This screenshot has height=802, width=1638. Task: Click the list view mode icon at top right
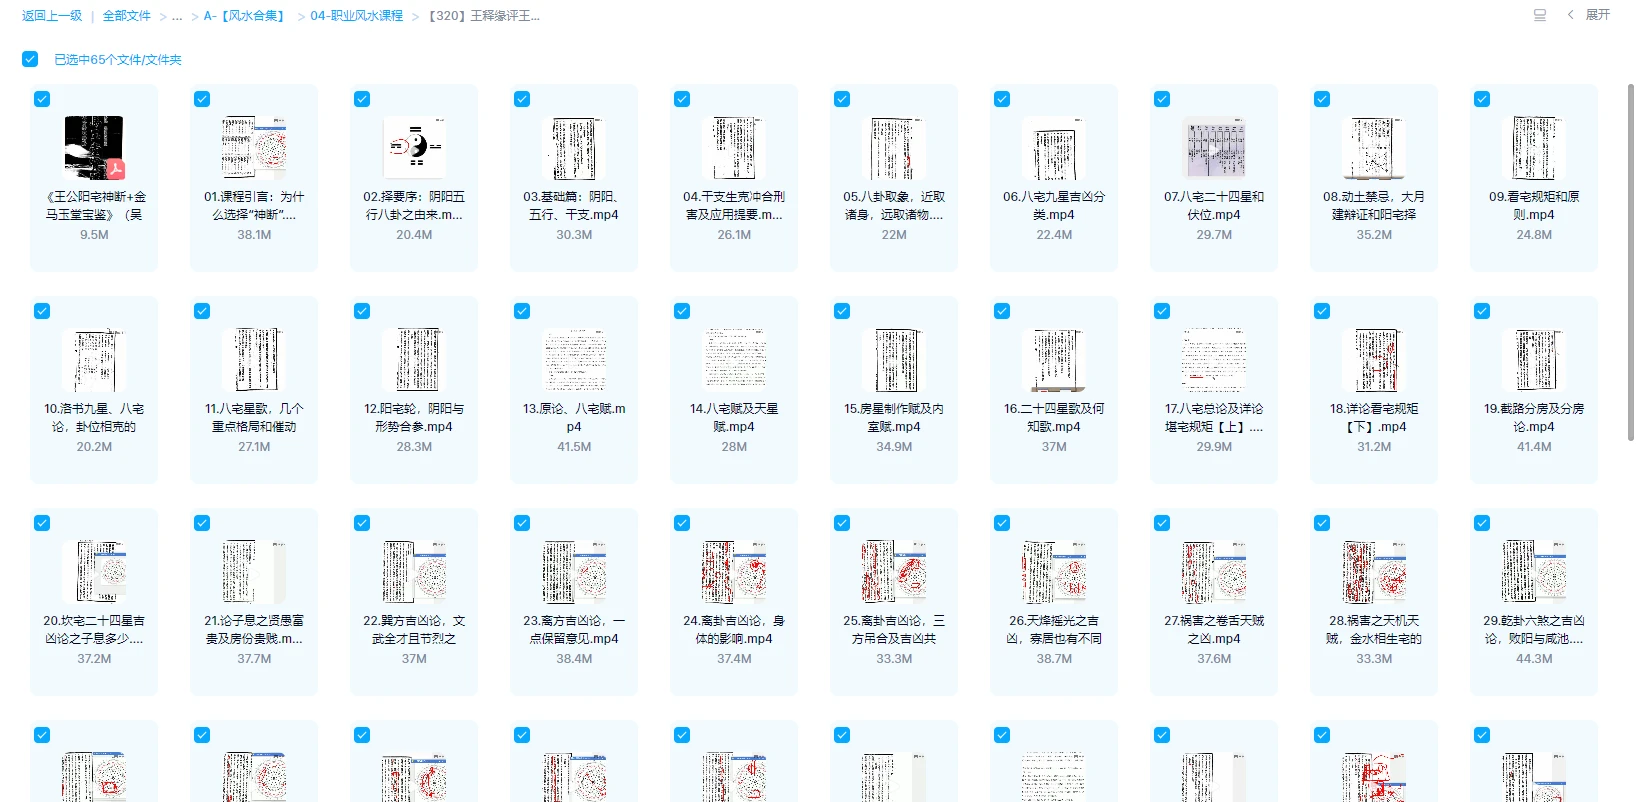(x=1540, y=15)
